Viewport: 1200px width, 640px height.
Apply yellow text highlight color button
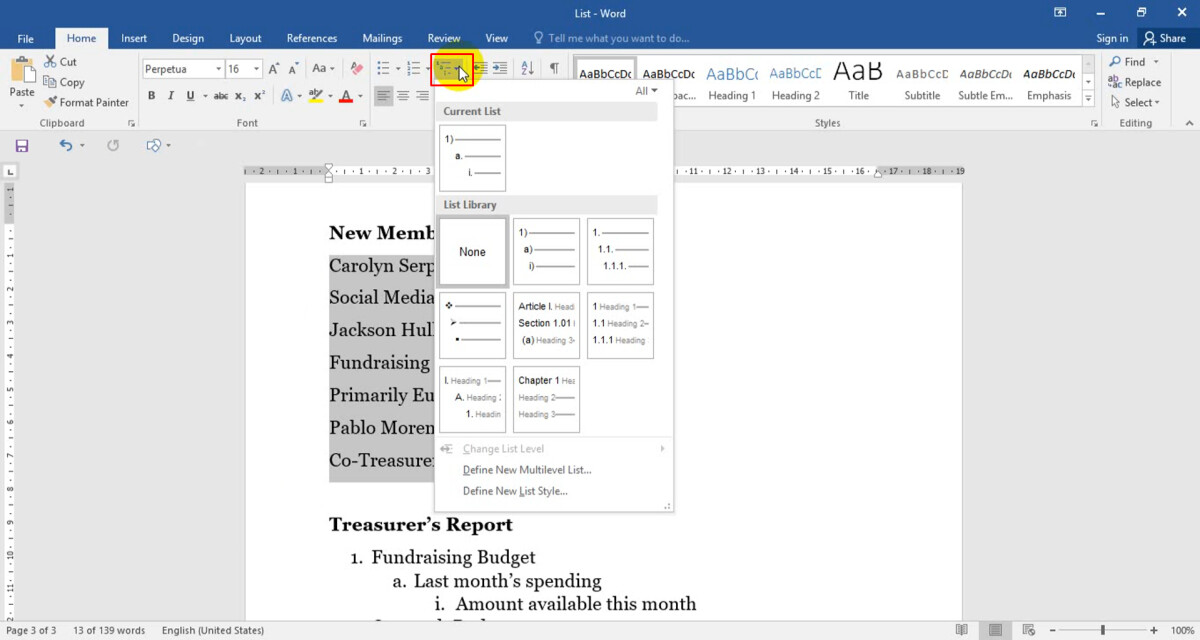pos(315,96)
